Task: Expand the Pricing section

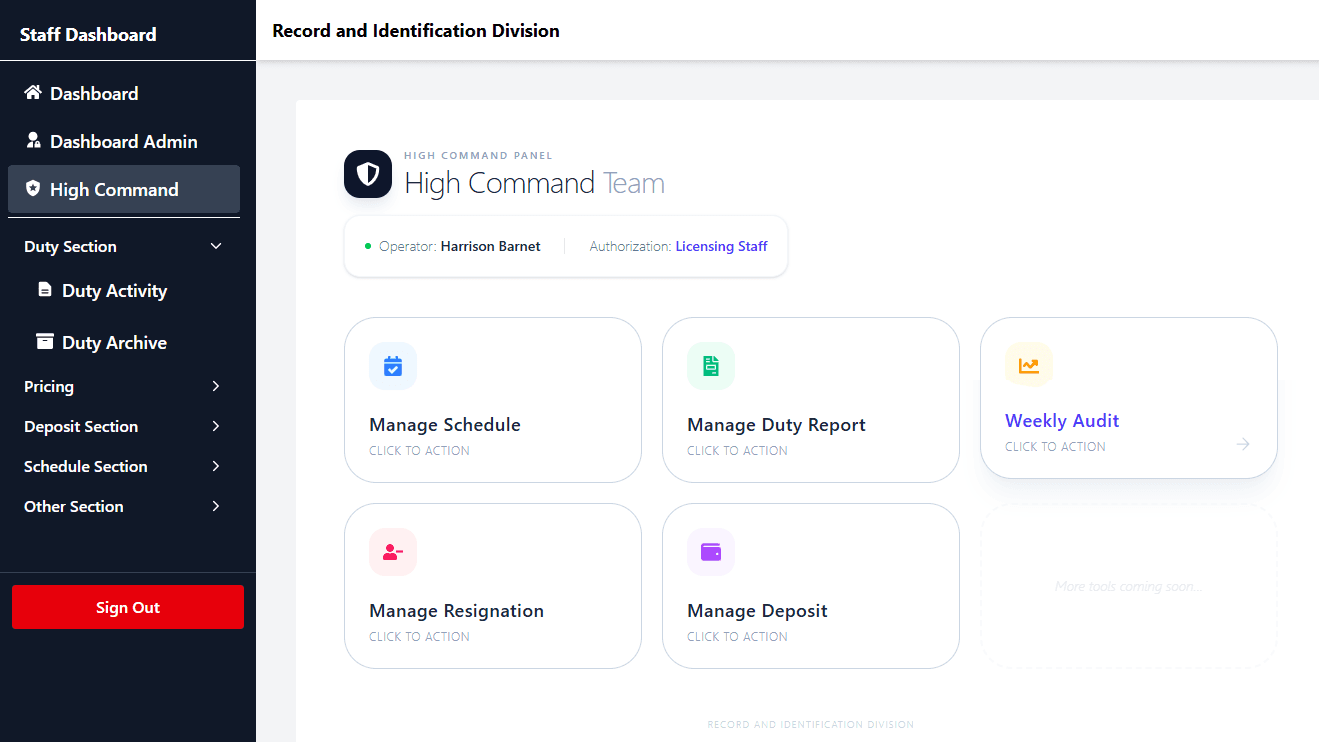Action: pyautogui.click(x=216, y=387)
